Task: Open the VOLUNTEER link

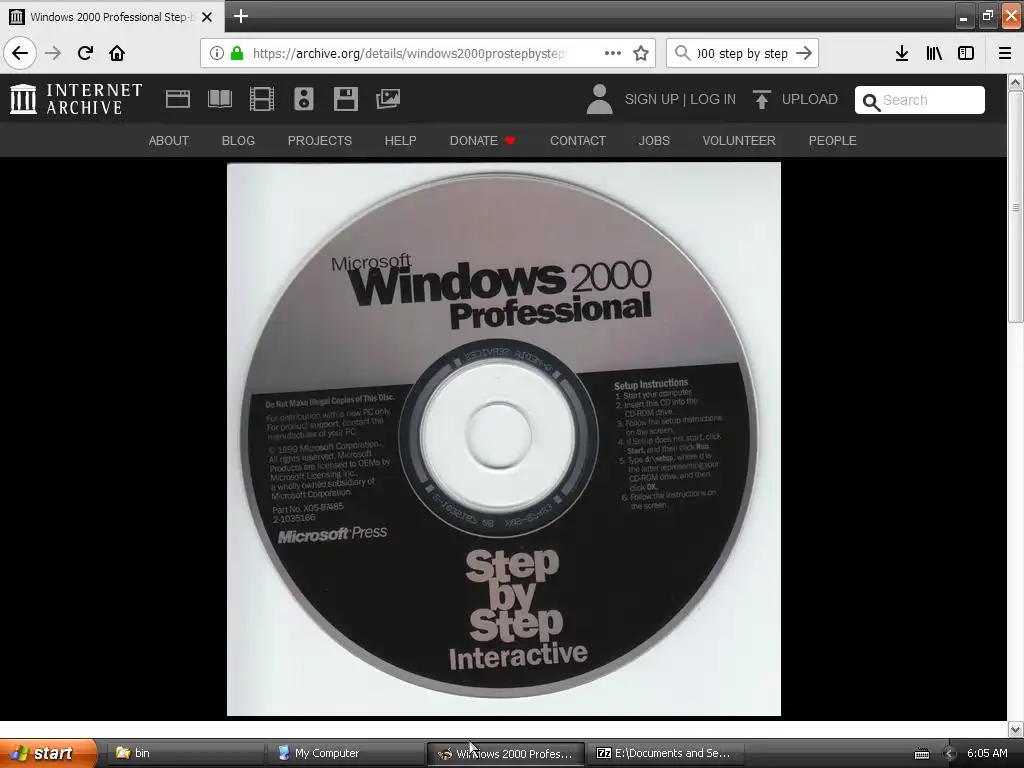Action: (x=739, y=140)
